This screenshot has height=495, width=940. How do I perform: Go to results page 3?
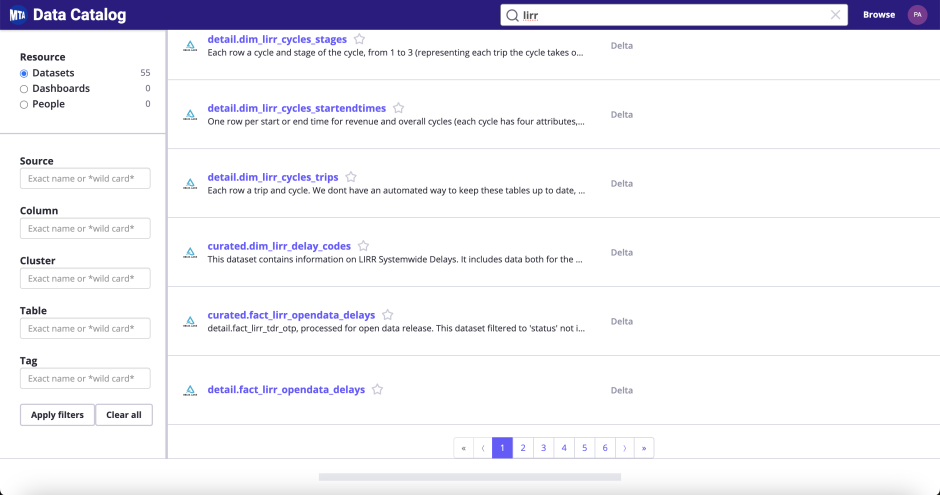[x=543, y=448]
